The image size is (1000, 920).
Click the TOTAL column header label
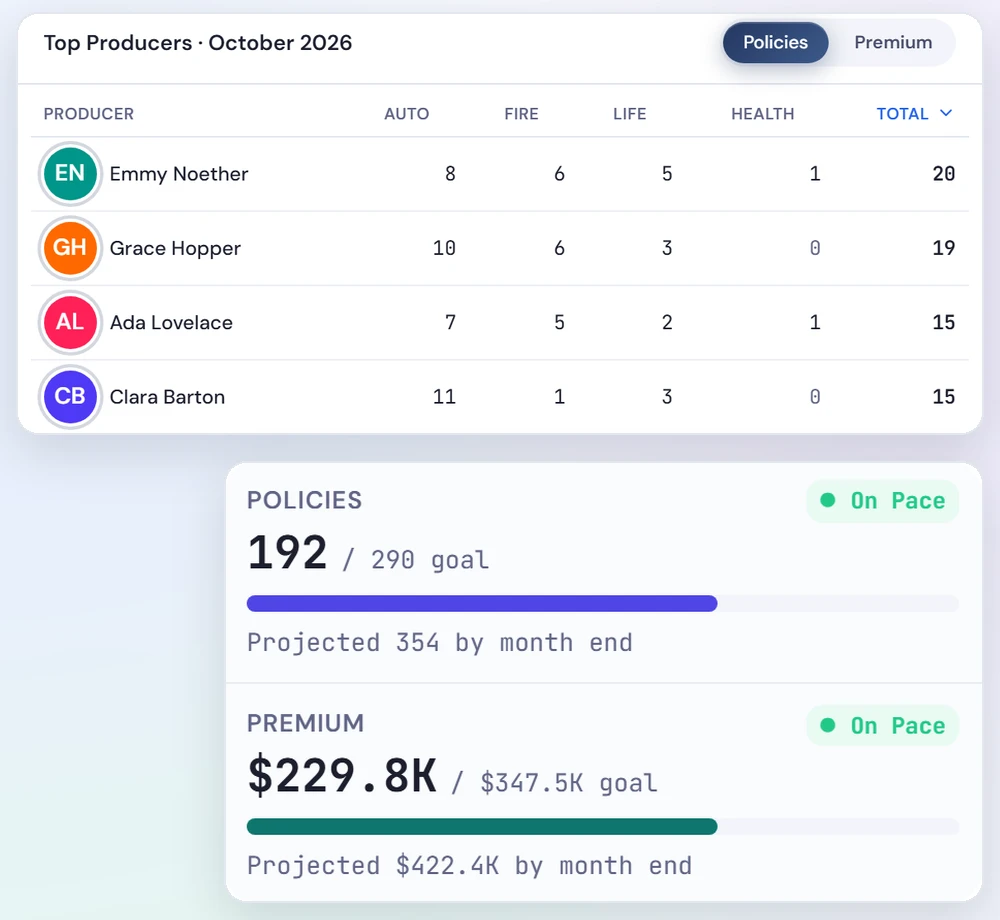coord(902,114)
